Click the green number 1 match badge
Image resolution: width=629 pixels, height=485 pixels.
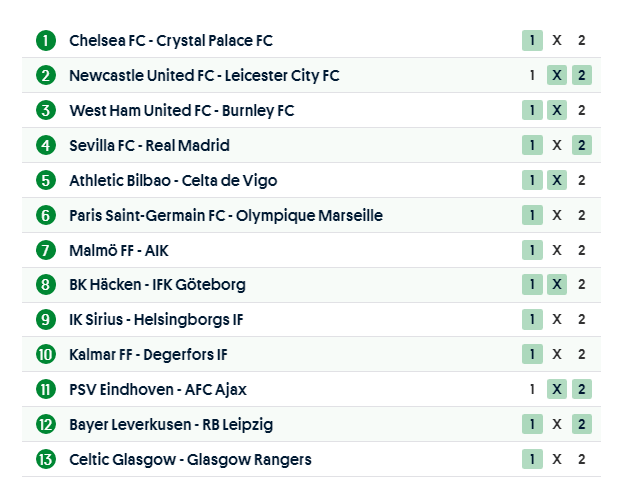click(46, 41)
